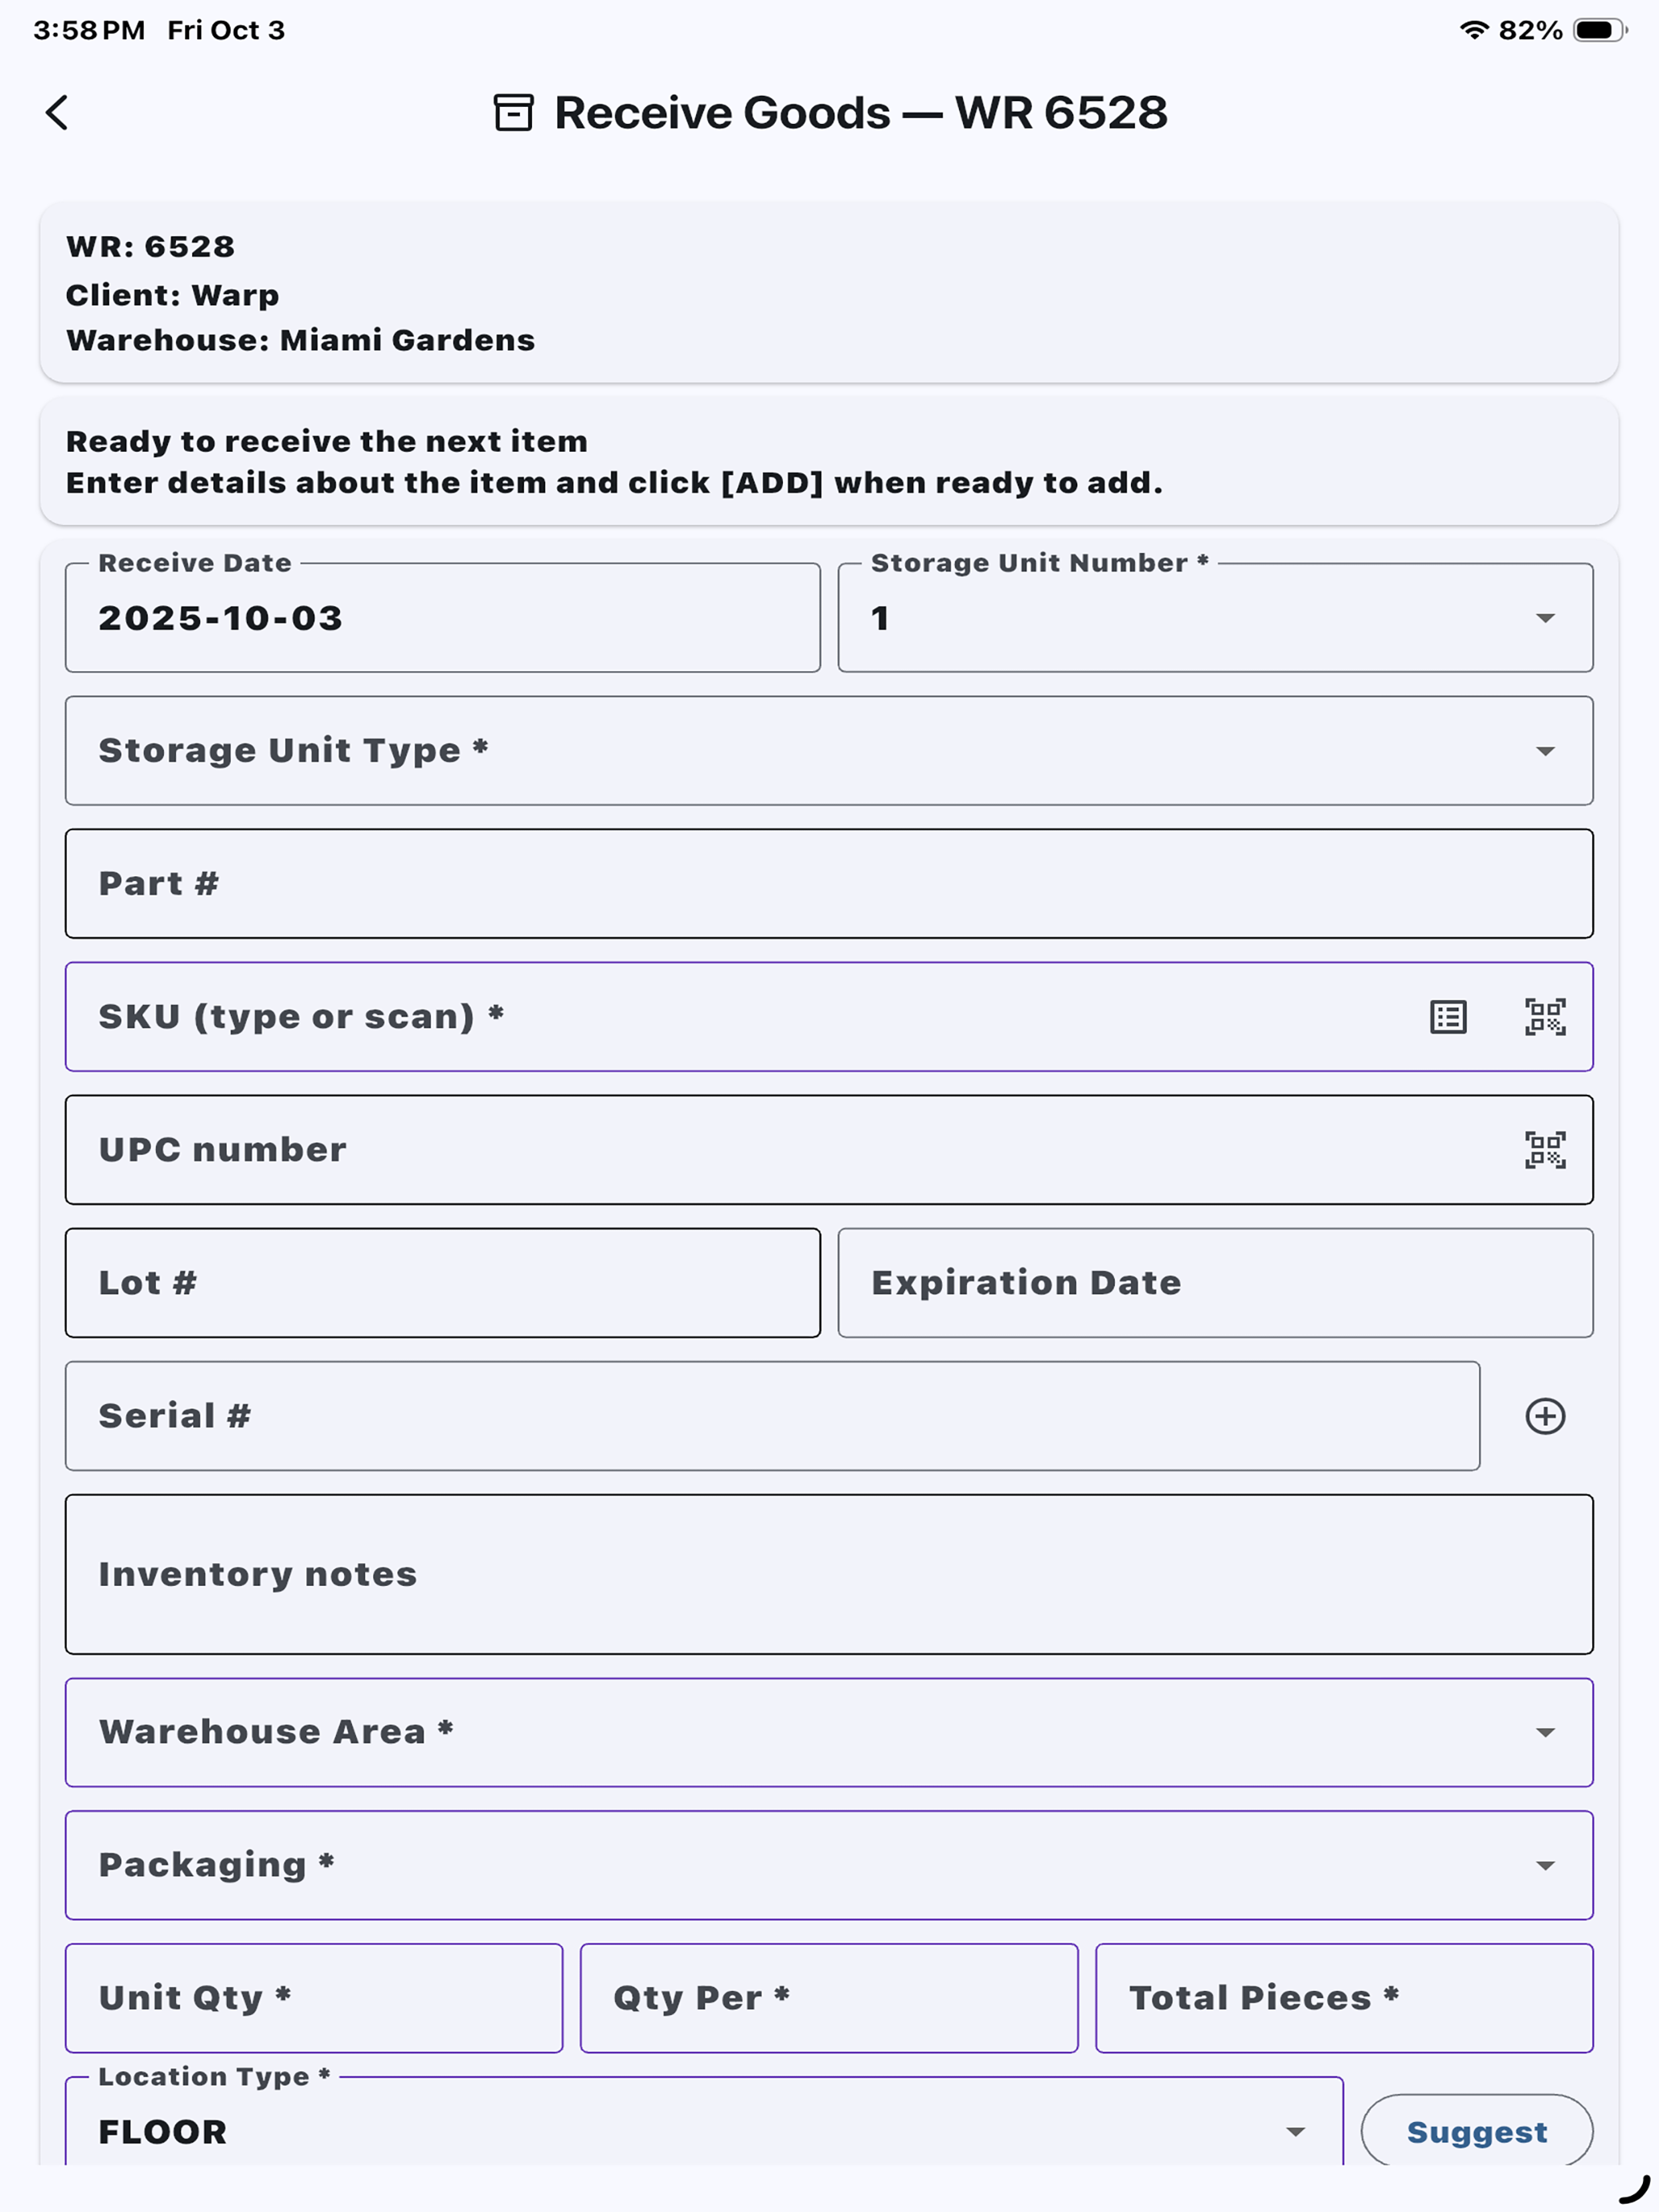
Task: Scan SKU with QR code icon
Action: click(x=1545, y=1017)
